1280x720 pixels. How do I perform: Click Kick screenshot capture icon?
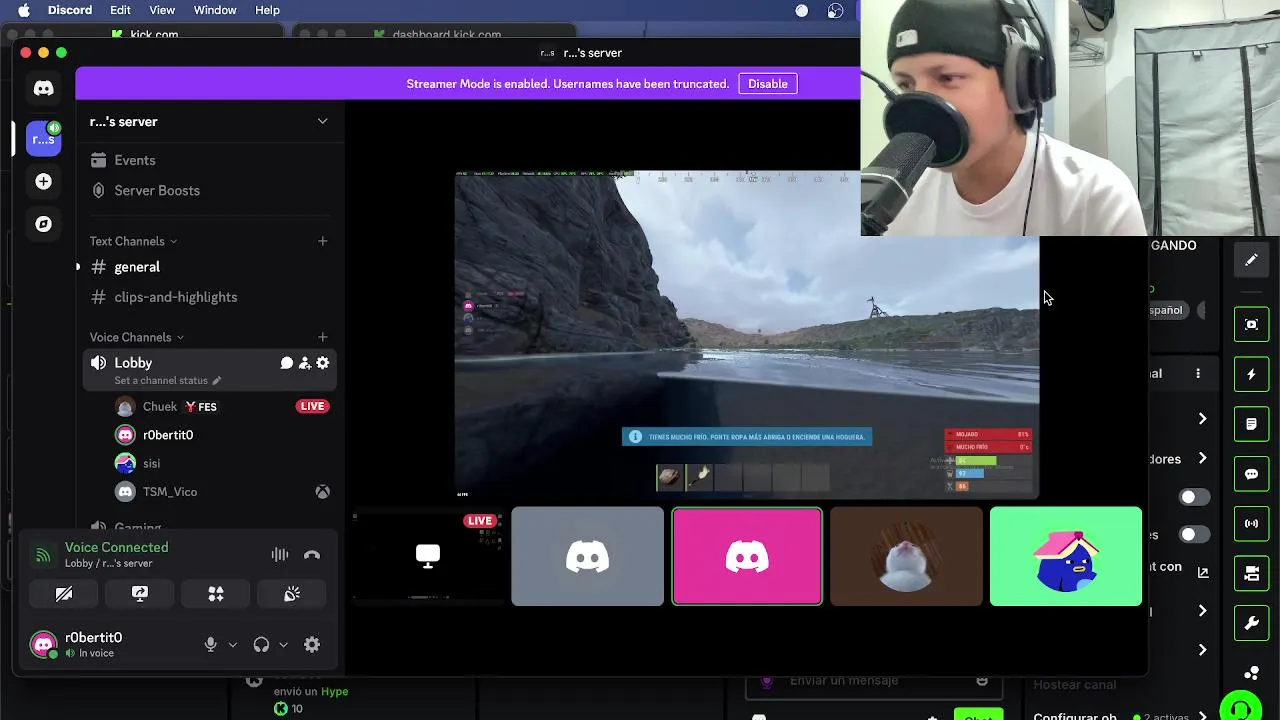1251,324
